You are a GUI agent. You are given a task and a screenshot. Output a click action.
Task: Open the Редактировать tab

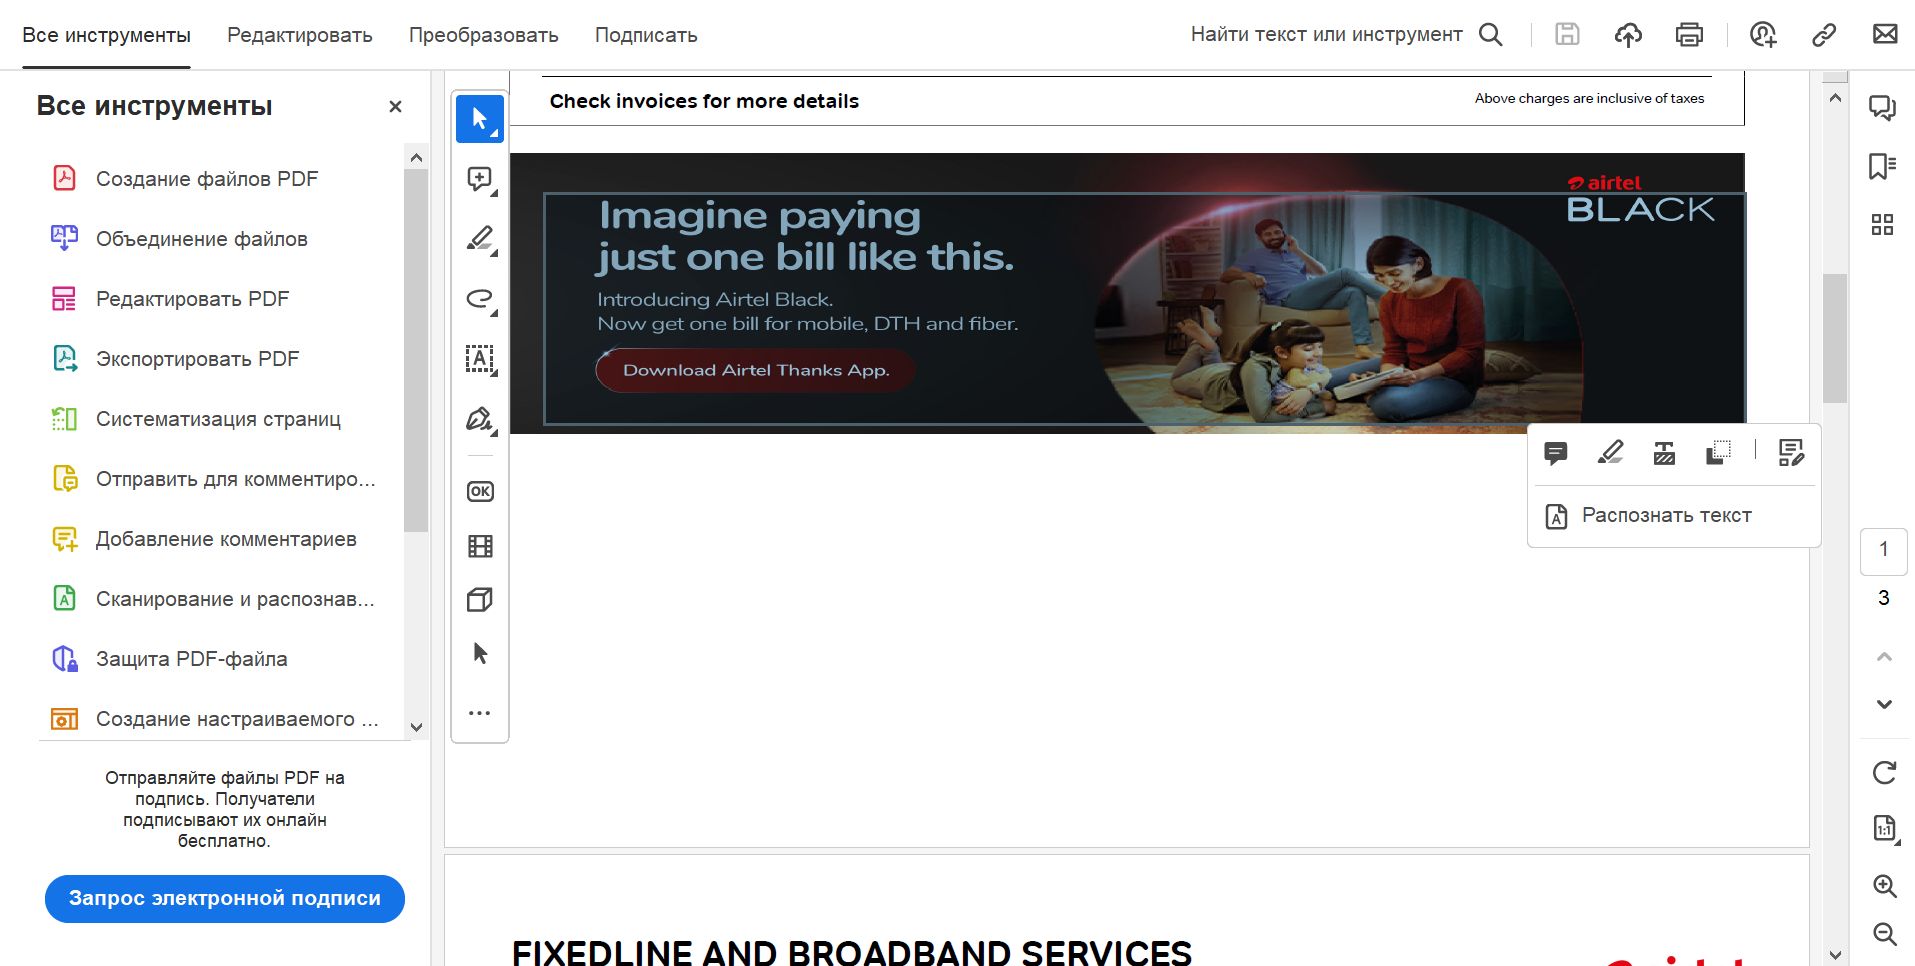click(x=300, y=35)
